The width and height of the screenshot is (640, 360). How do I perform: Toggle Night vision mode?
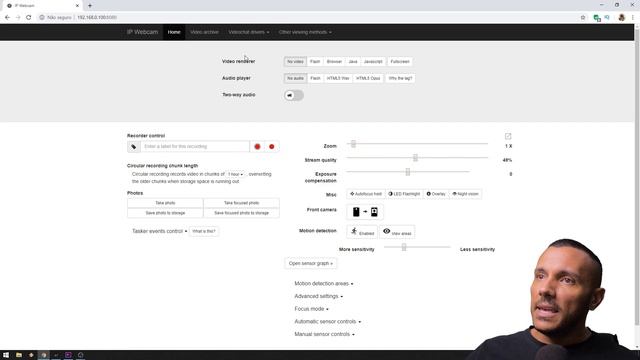click(465, 194)
